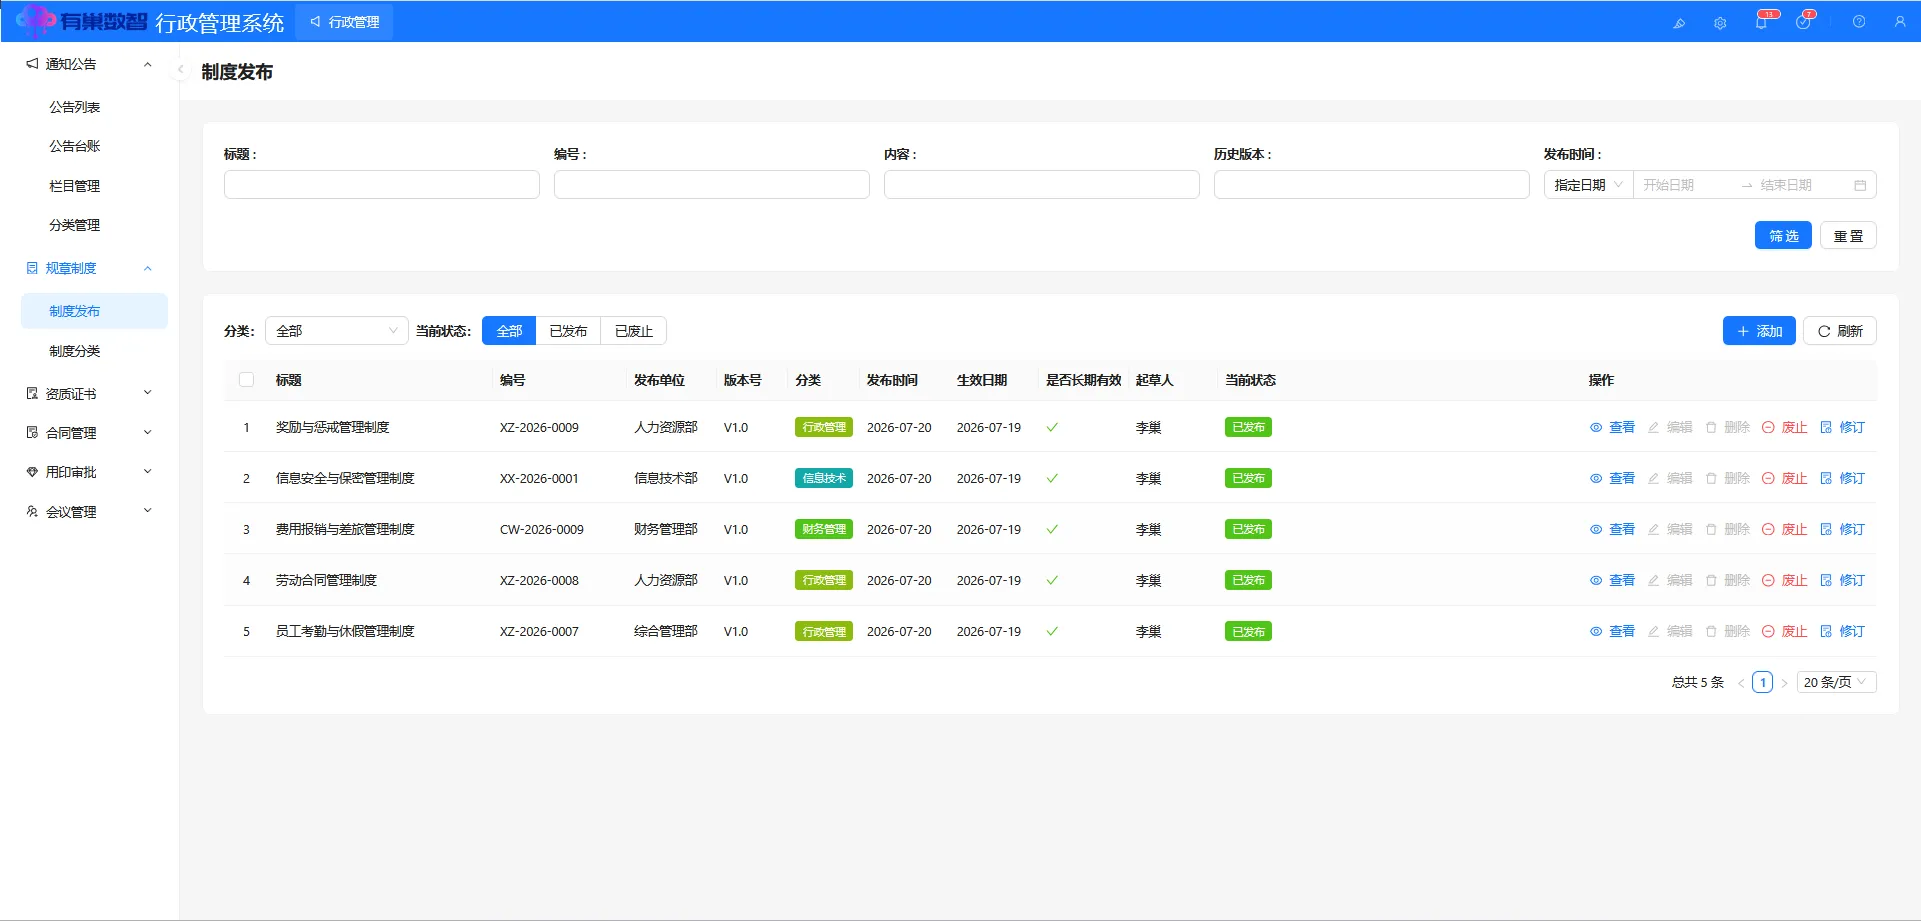Viewport: 1921px width, 921px height.
Task: Focus the 内容 search input
Action: pyautogui.click(x=1042, y=185)
